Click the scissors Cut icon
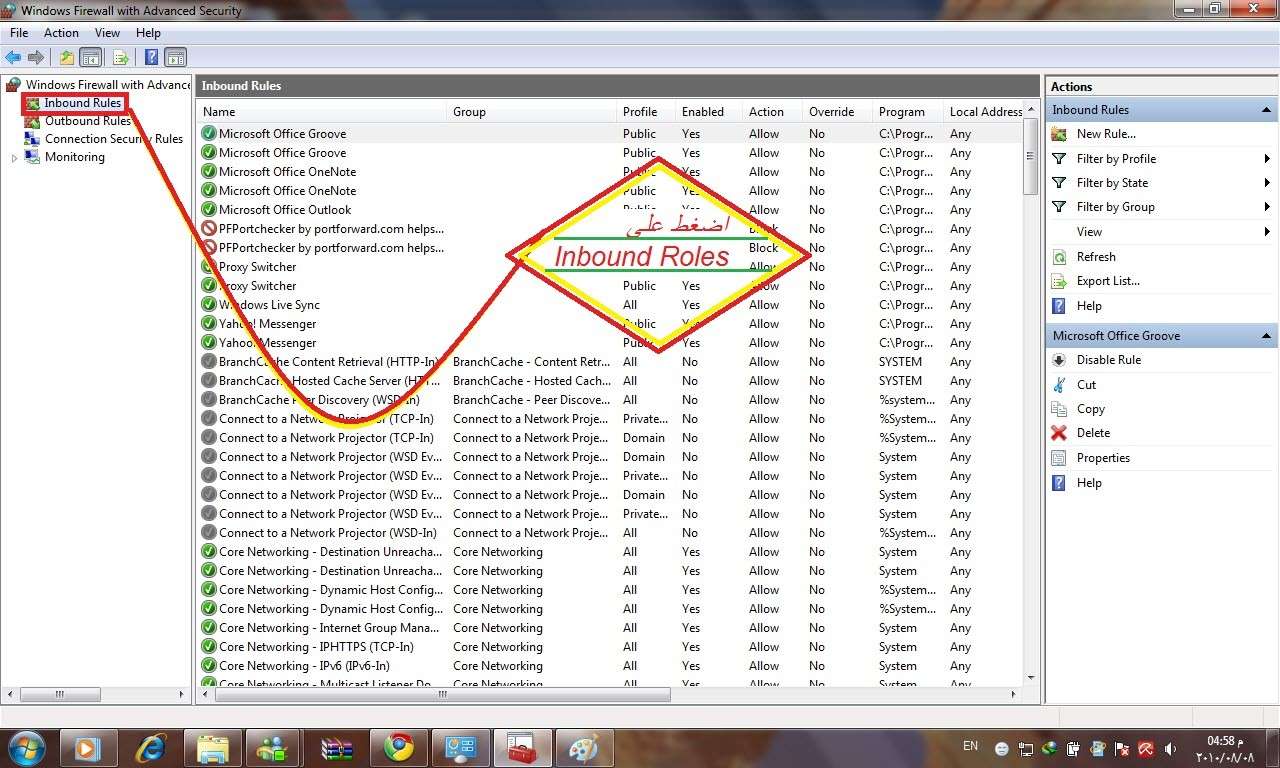This screenshot has height=768, width=1280. [1059, 385]
